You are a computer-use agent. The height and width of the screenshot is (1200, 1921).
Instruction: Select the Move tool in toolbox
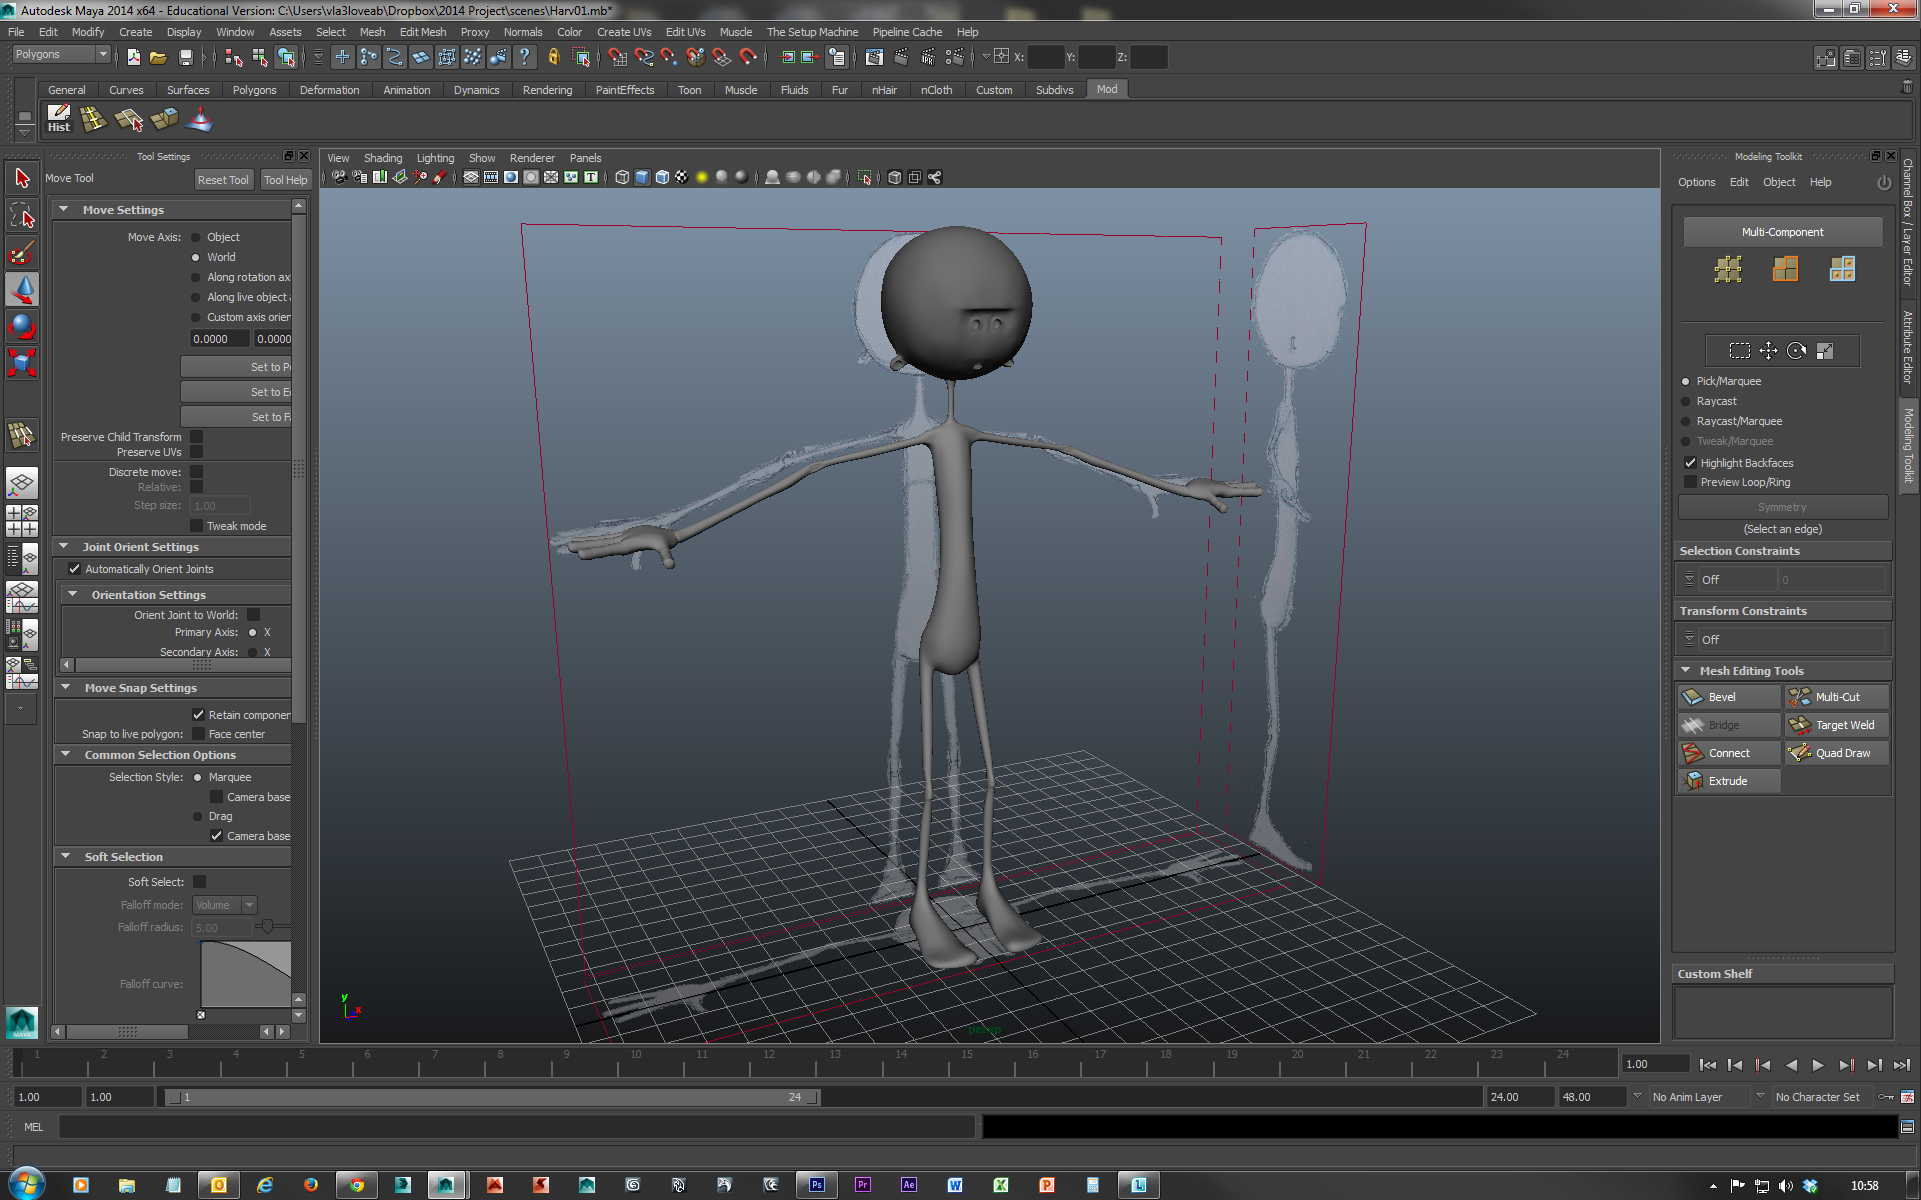[x=22, y=290]
